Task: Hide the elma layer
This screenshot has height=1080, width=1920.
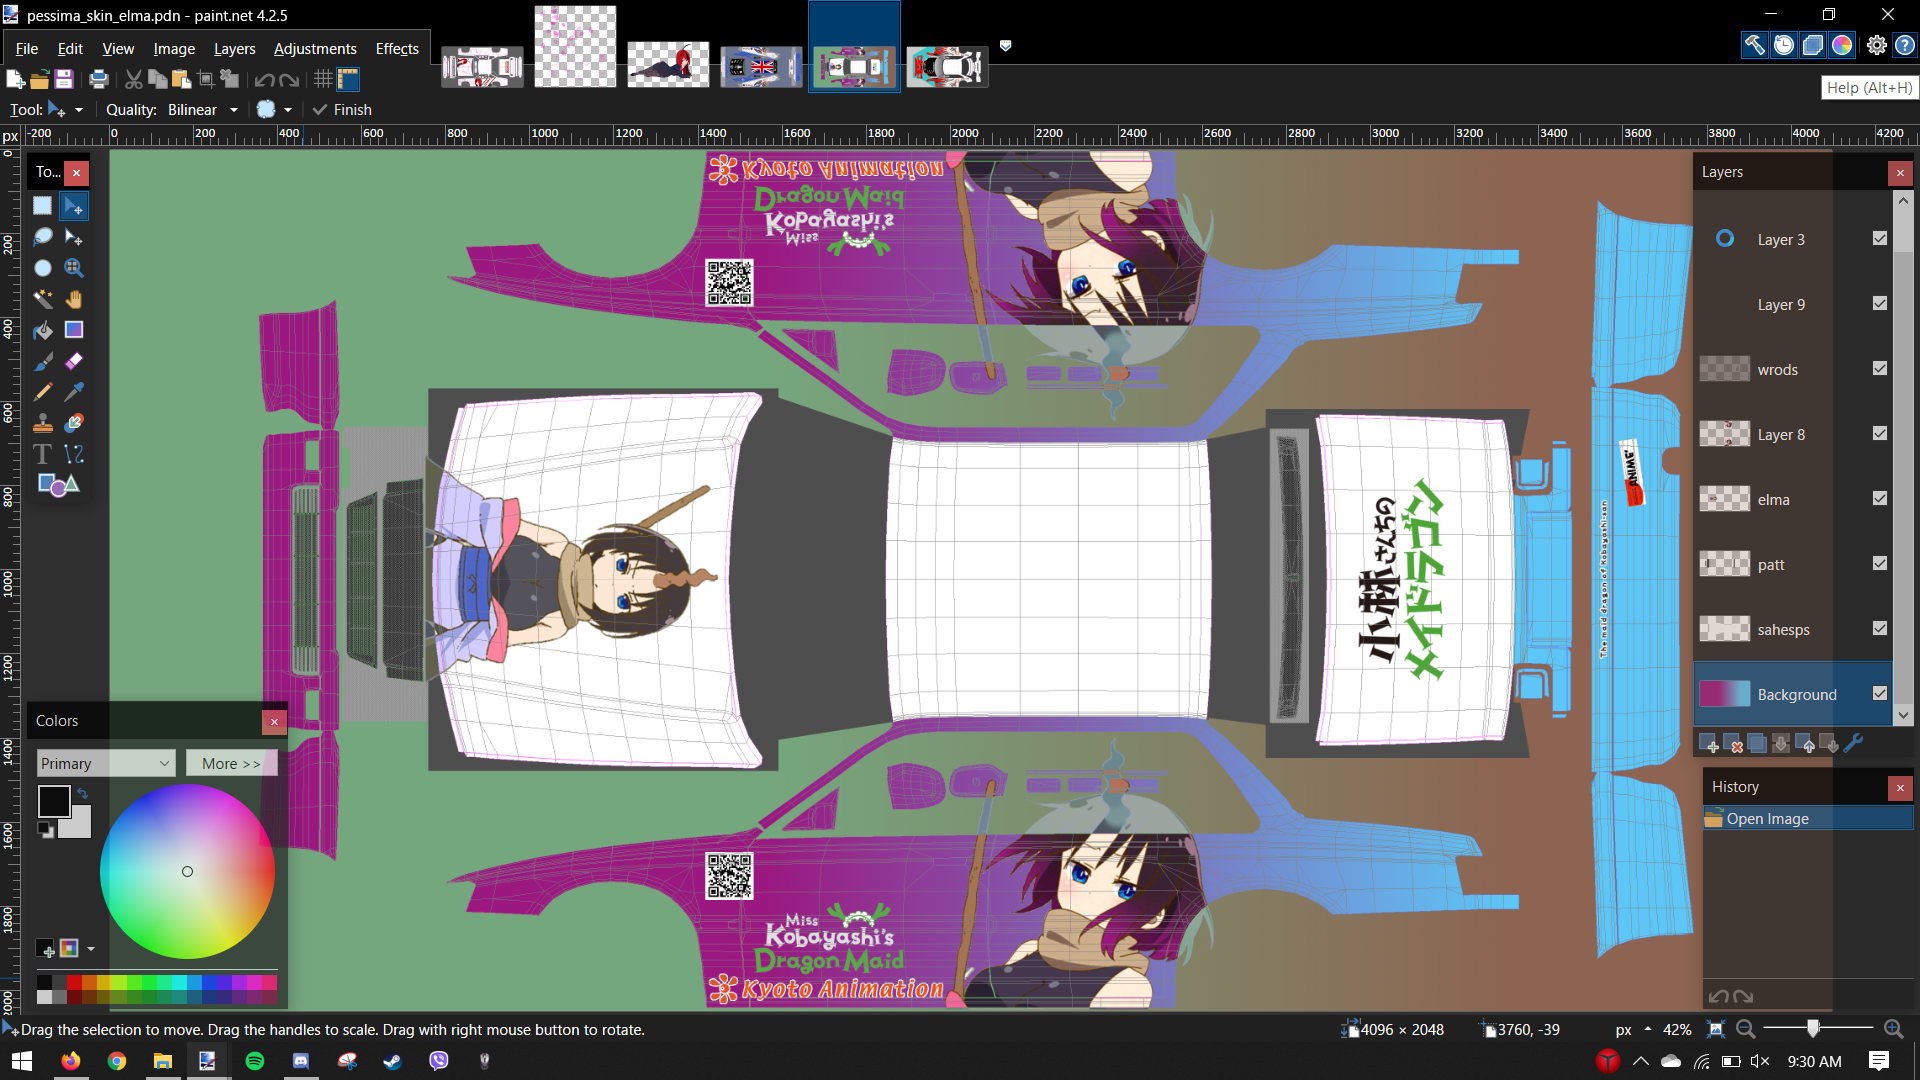Action: [x=1880, y=499]
